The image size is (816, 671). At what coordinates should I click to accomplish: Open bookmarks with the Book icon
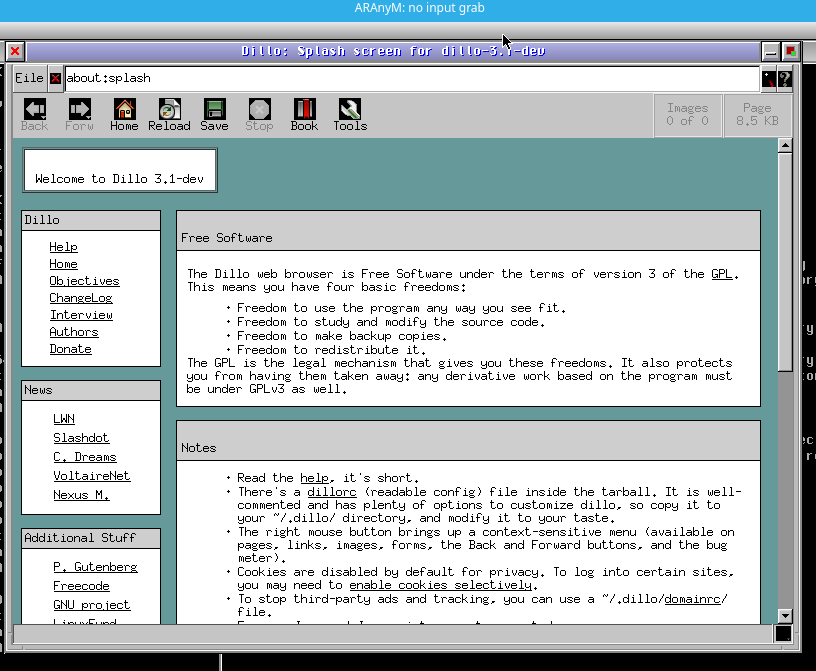pos(304,115)
